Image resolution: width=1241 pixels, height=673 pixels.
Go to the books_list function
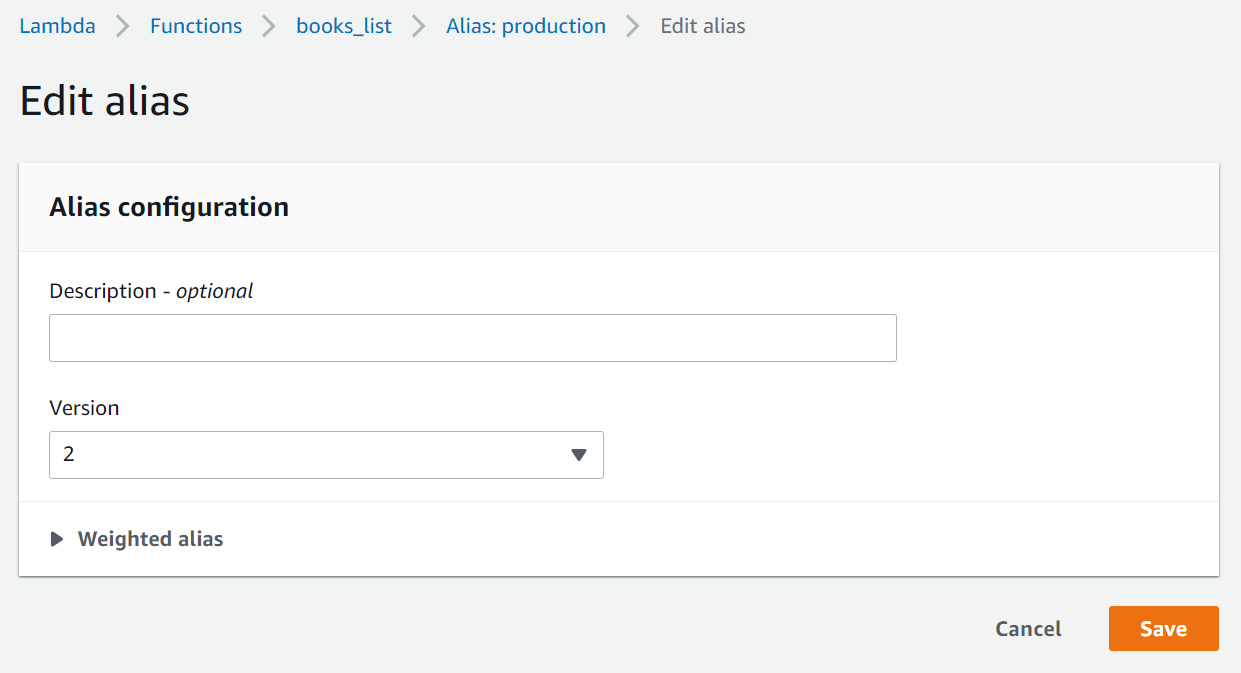pos(344,26)
